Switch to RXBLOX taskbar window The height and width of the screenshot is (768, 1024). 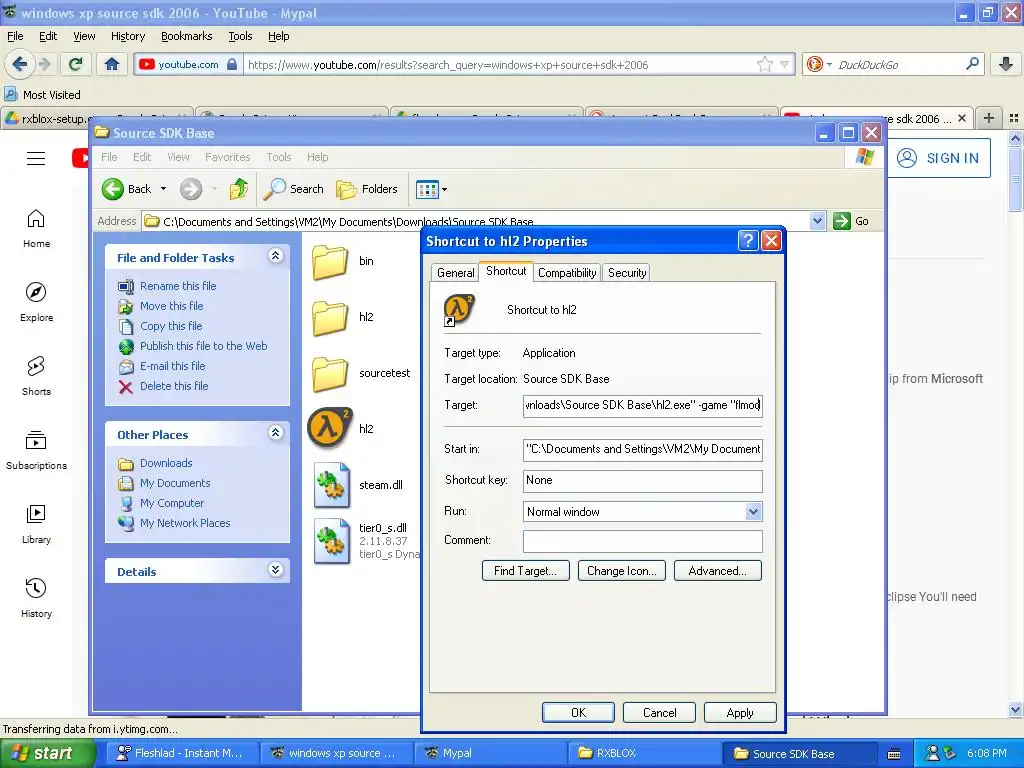point(643,753)
